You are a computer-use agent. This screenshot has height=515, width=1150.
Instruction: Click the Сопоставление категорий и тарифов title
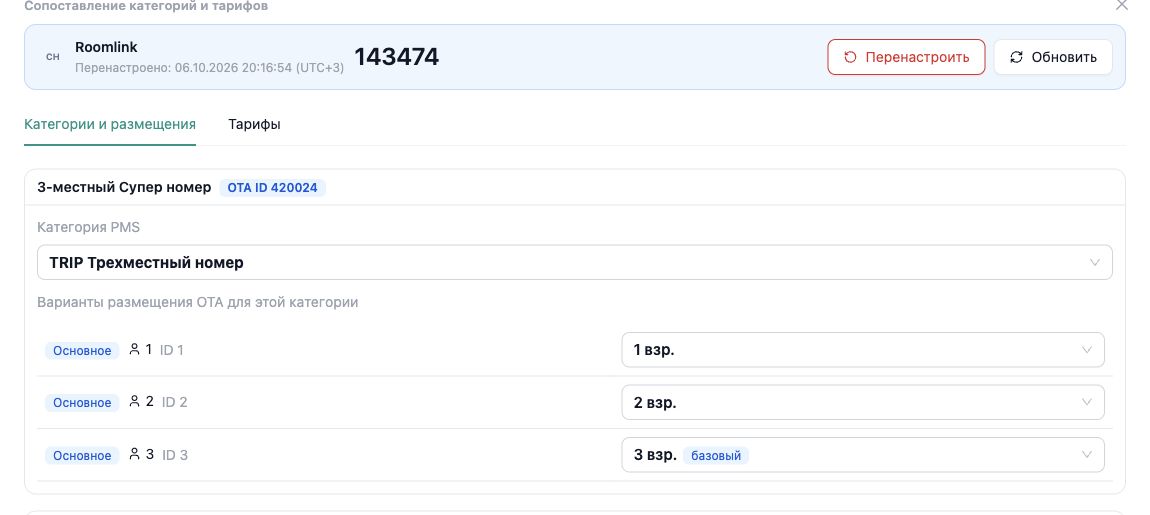pos(146,6)
